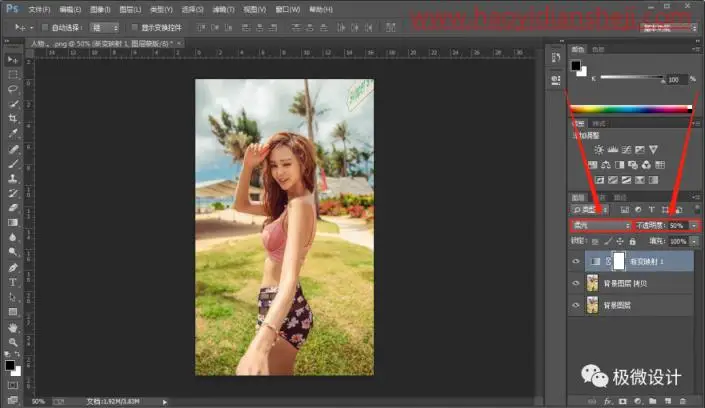Image resolution: width=705 pixels, height=408 pixels.
Task: Open the fill slider dropdown arrow
Action: pos(694,242)
